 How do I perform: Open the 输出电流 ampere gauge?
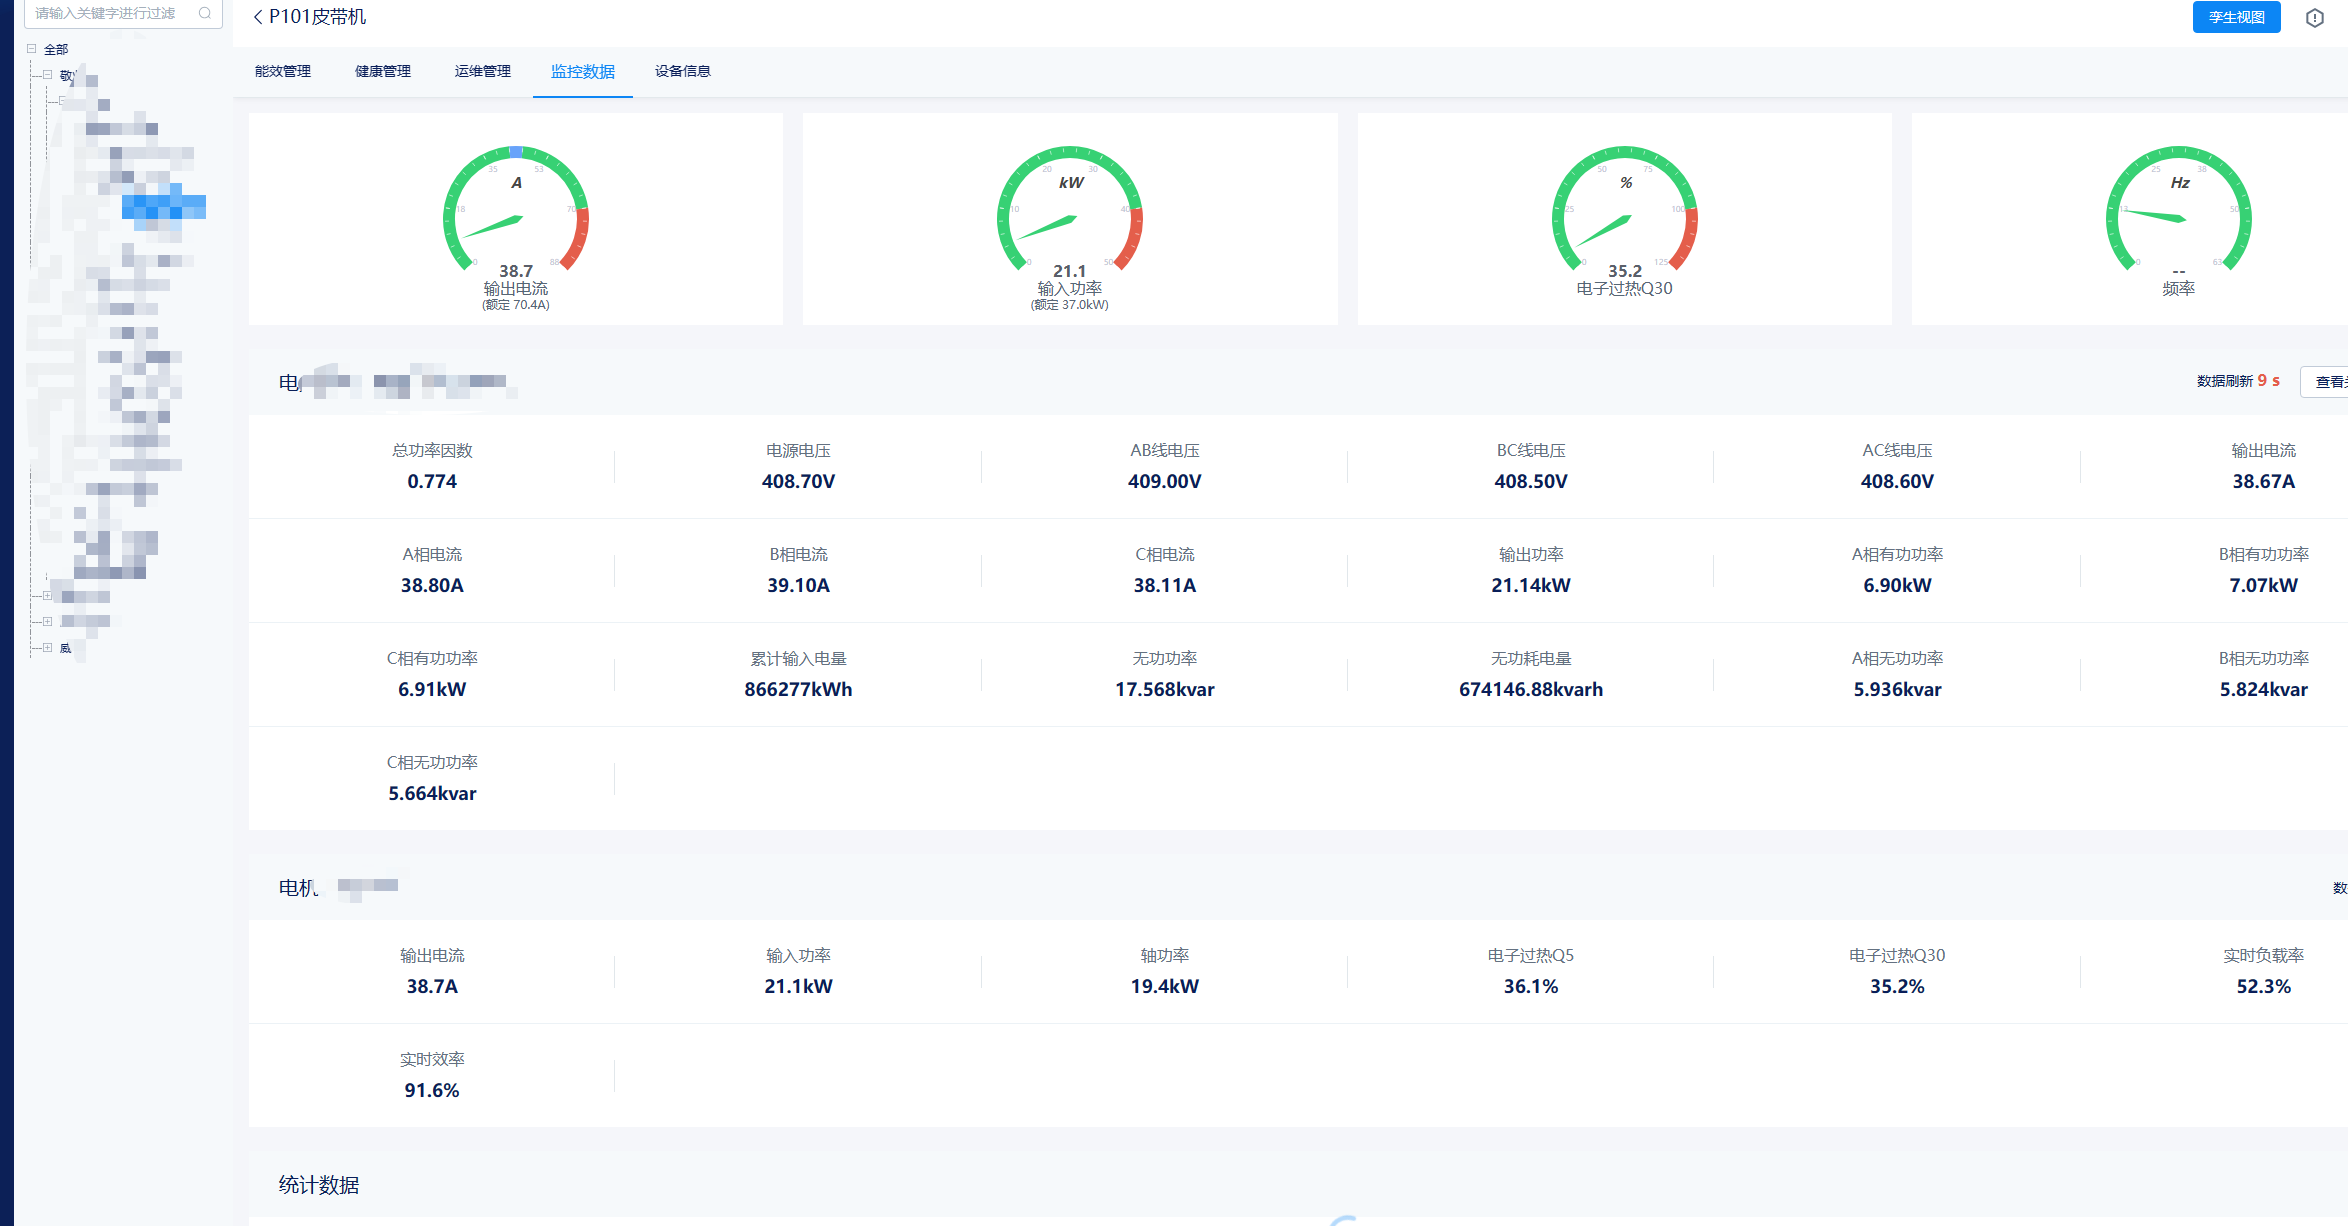(x=516, y=210)
